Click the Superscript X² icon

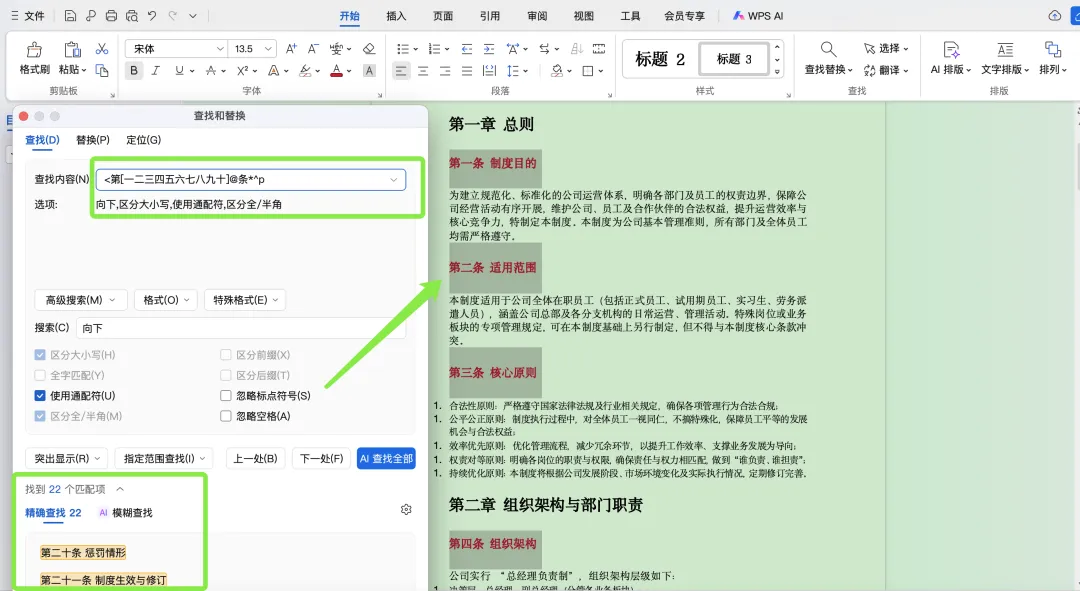tap(242, 70)
